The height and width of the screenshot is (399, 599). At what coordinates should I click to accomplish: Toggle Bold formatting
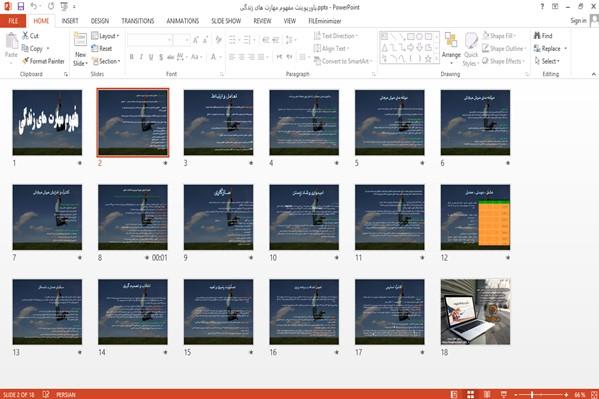point(131,57)
